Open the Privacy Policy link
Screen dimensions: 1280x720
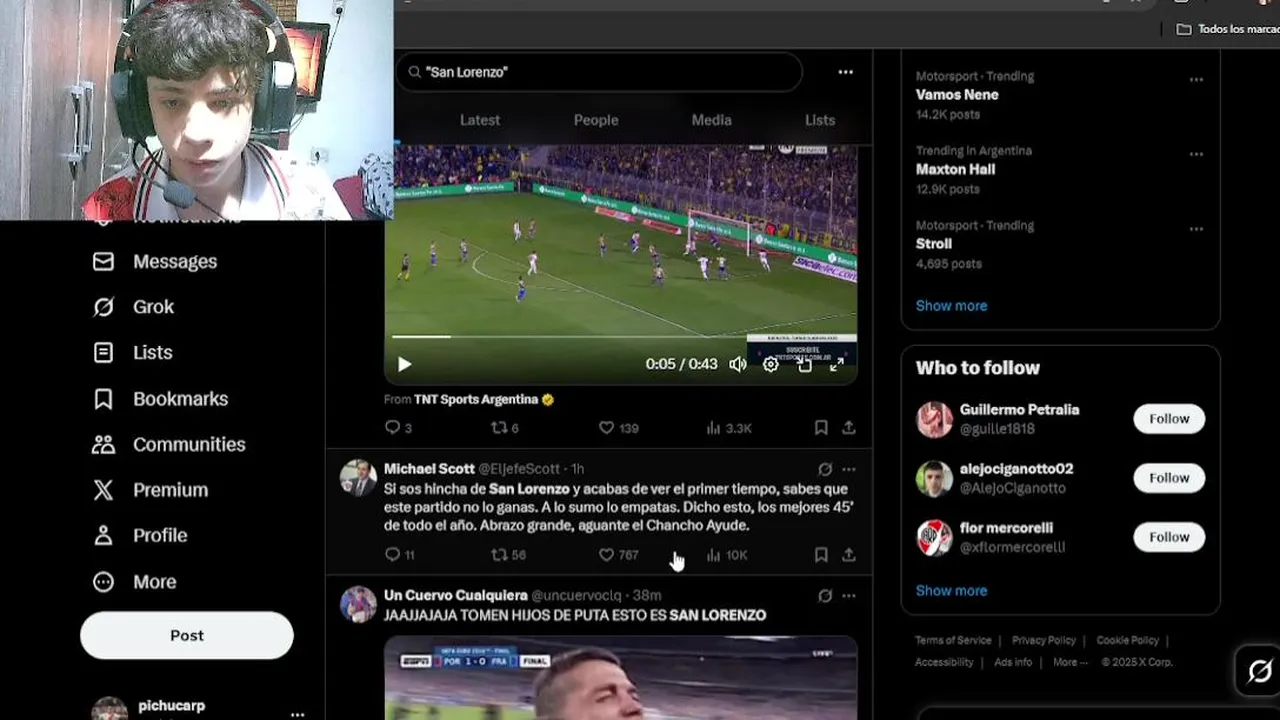click(1044, 640)
